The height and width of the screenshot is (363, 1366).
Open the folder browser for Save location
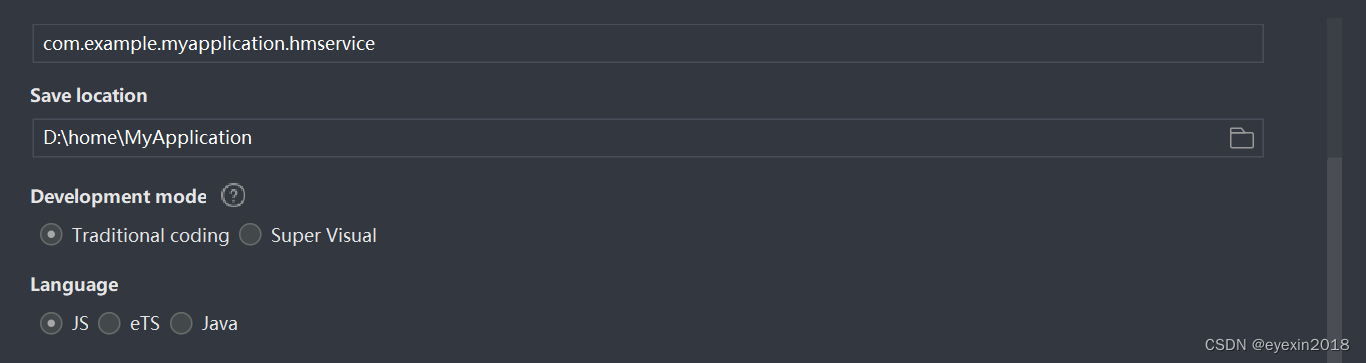(x=1241, y=138)
